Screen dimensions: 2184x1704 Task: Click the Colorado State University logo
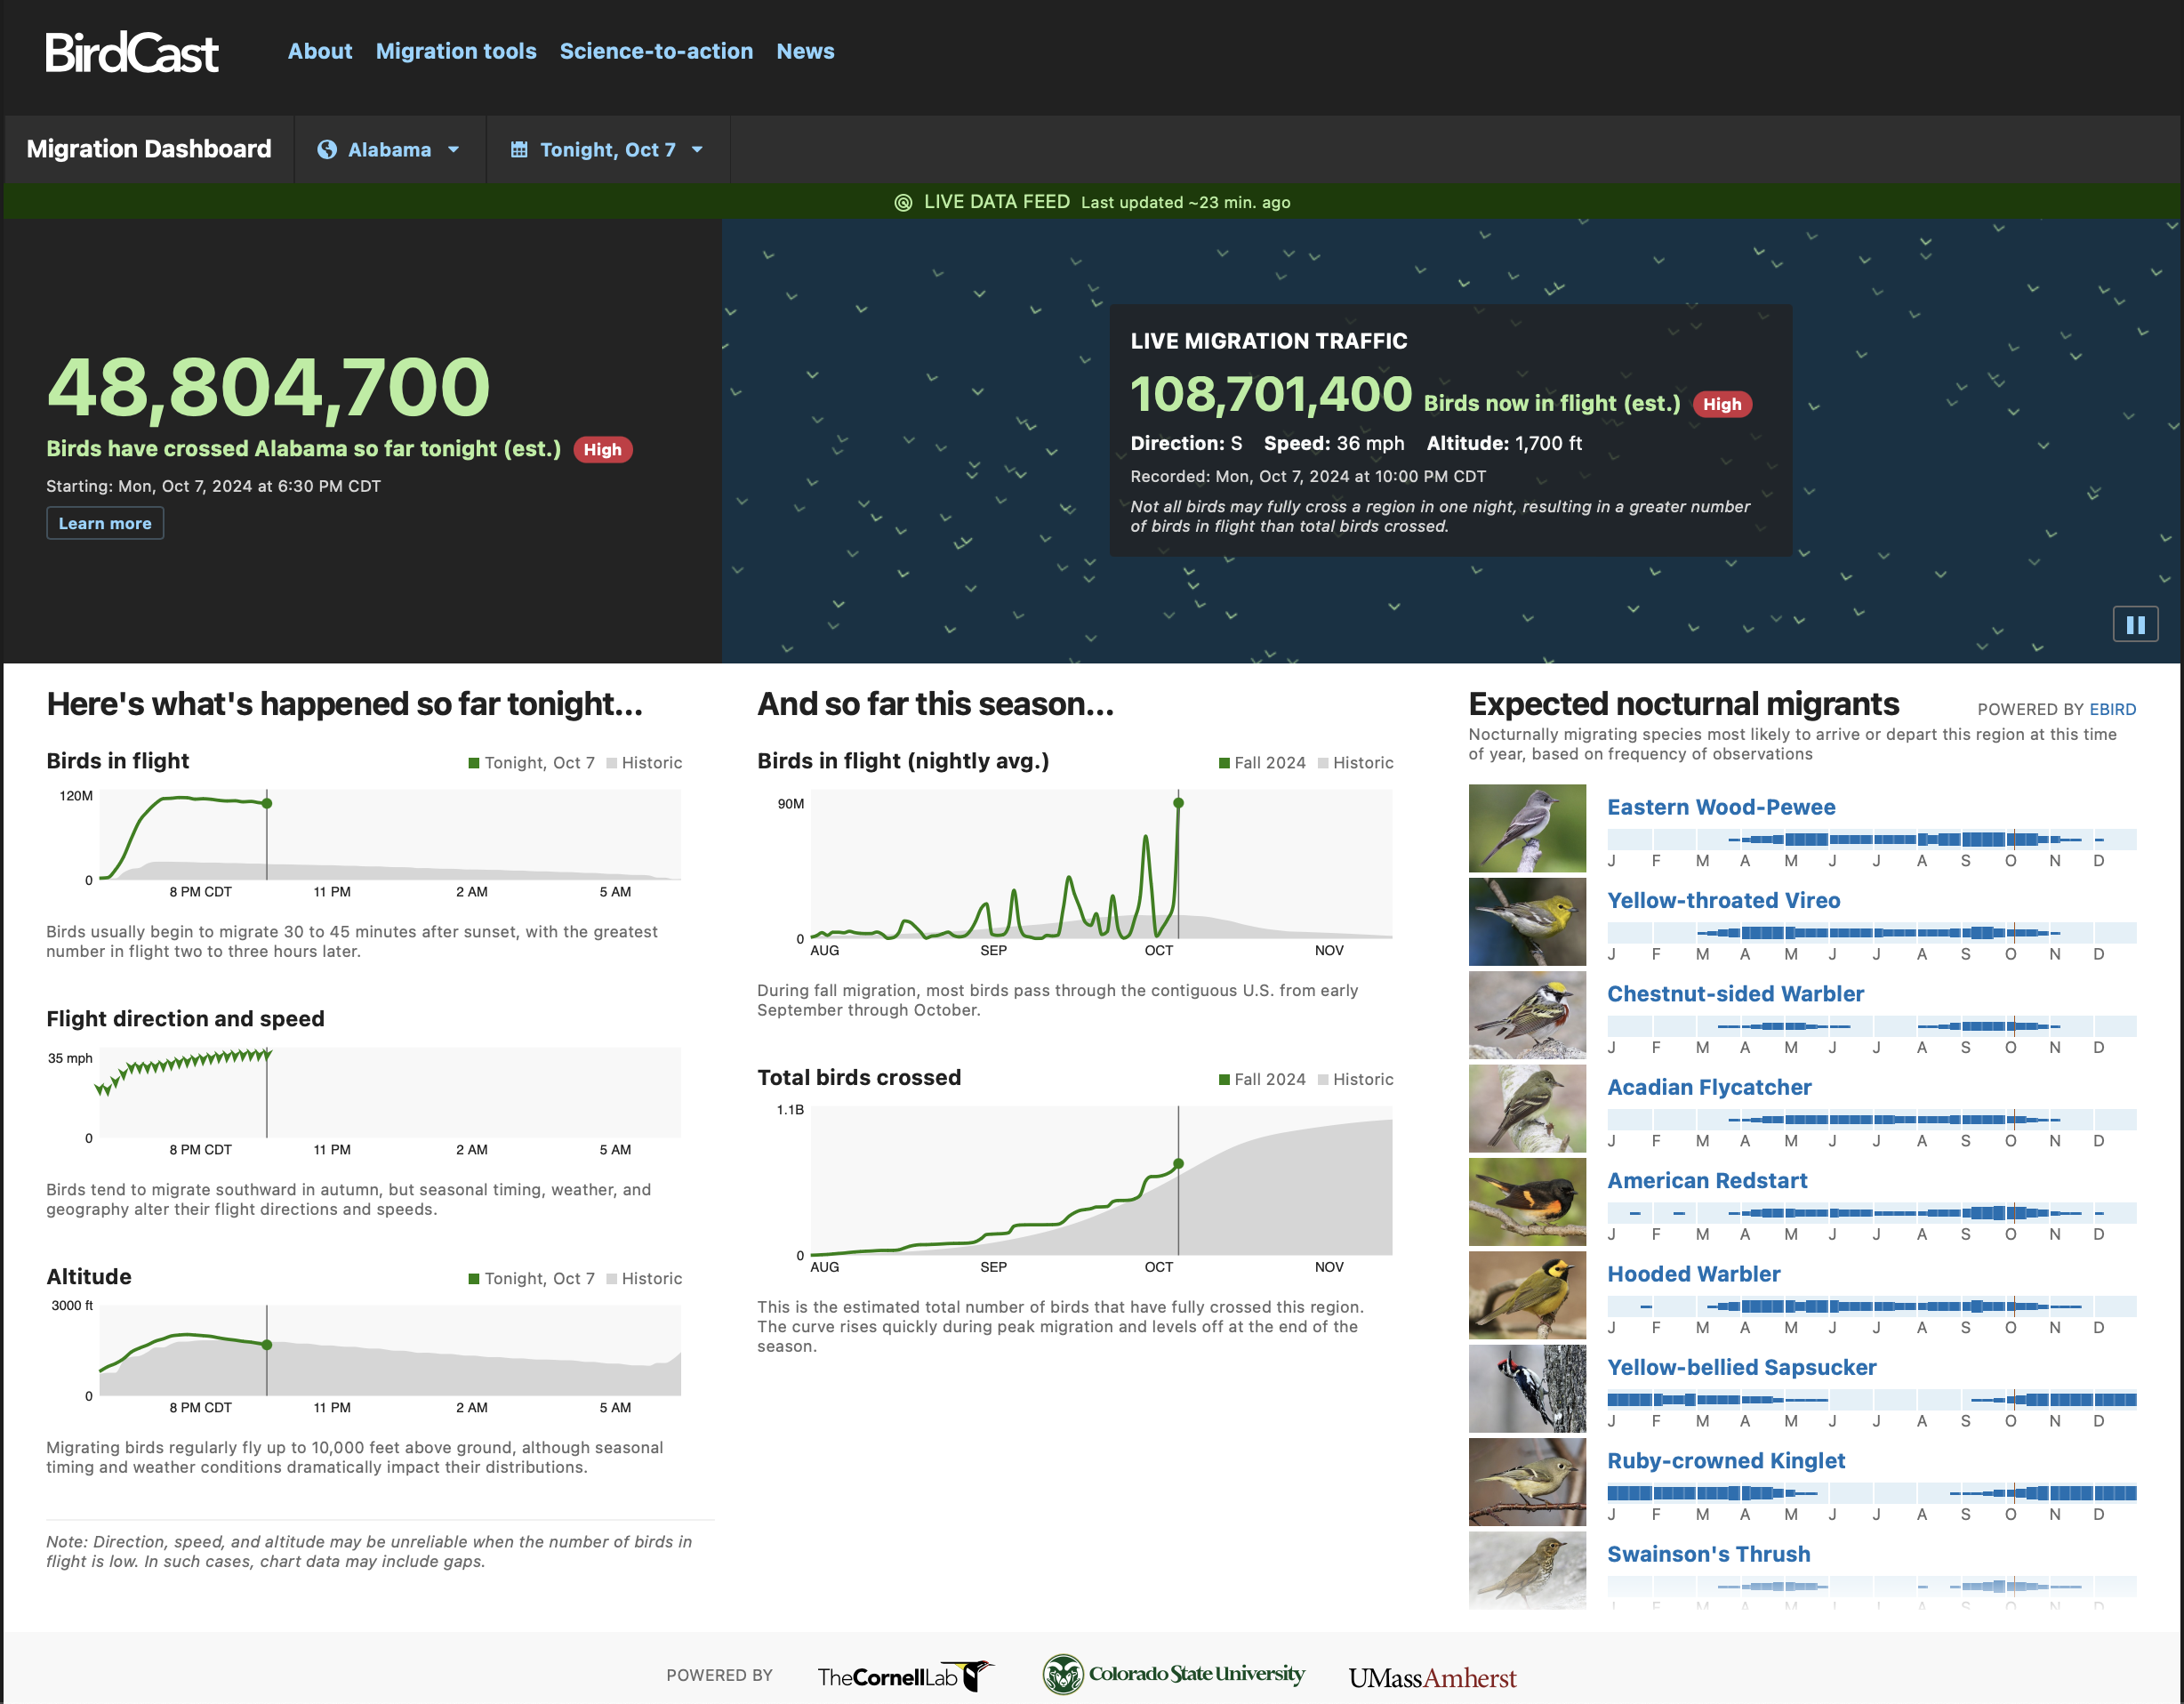point(1173,1674)
